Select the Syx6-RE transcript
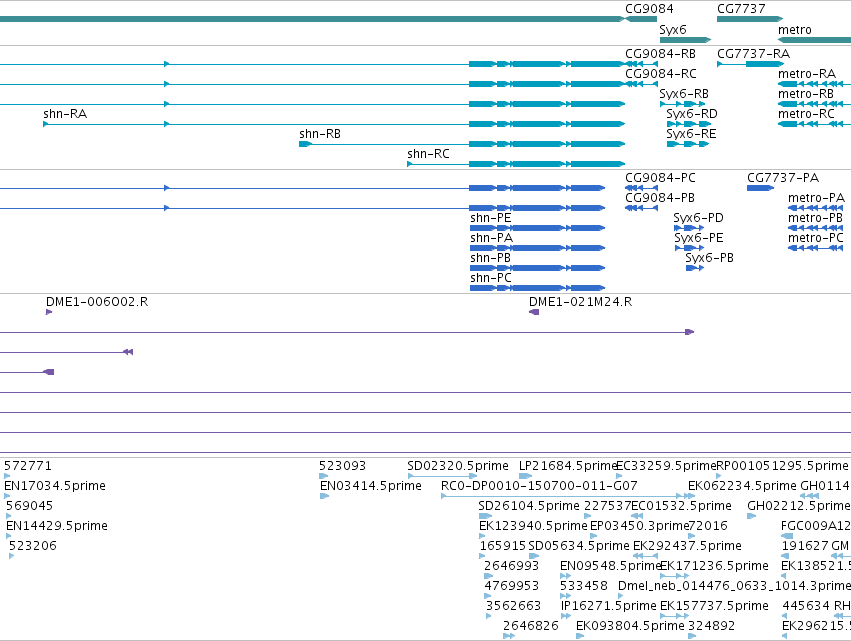Viewport: 851px width, 641px height. (x=688, y=144)
